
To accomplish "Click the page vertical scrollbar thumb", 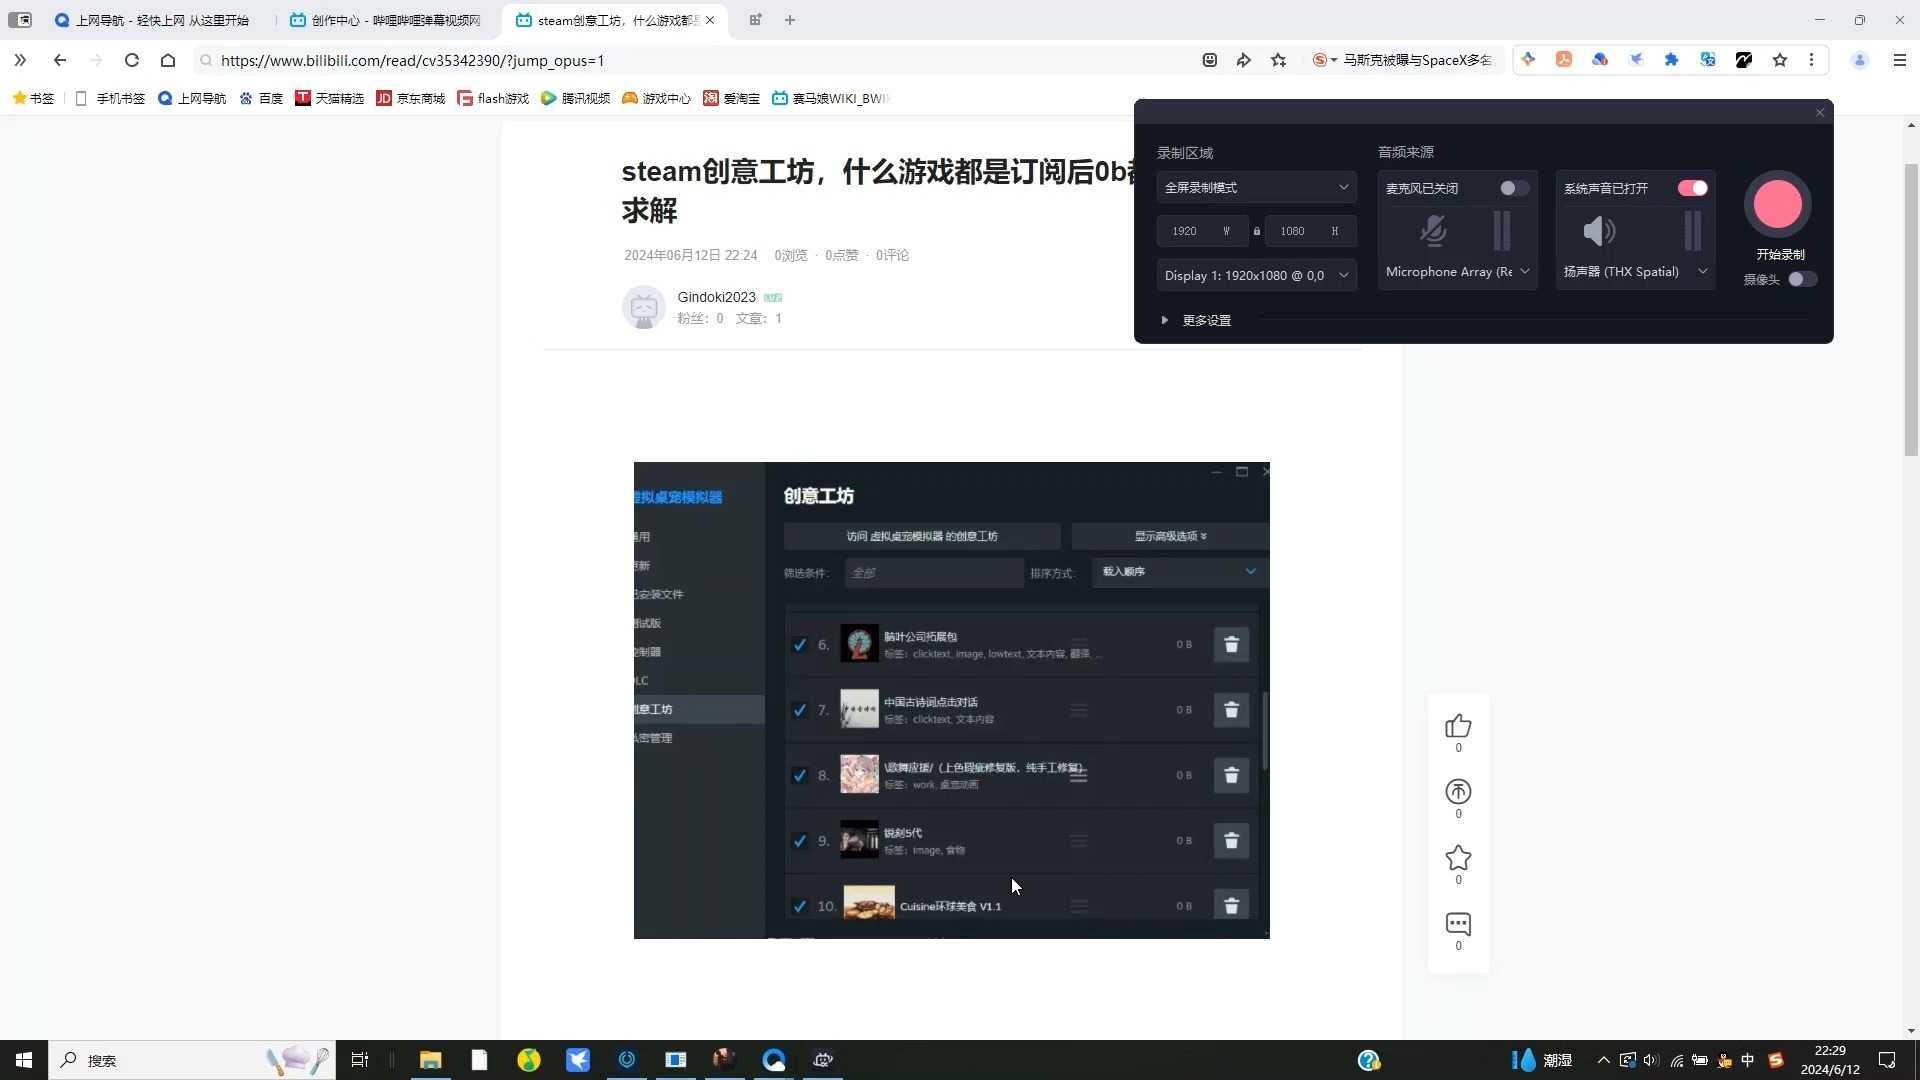I will pos(1911,310).
